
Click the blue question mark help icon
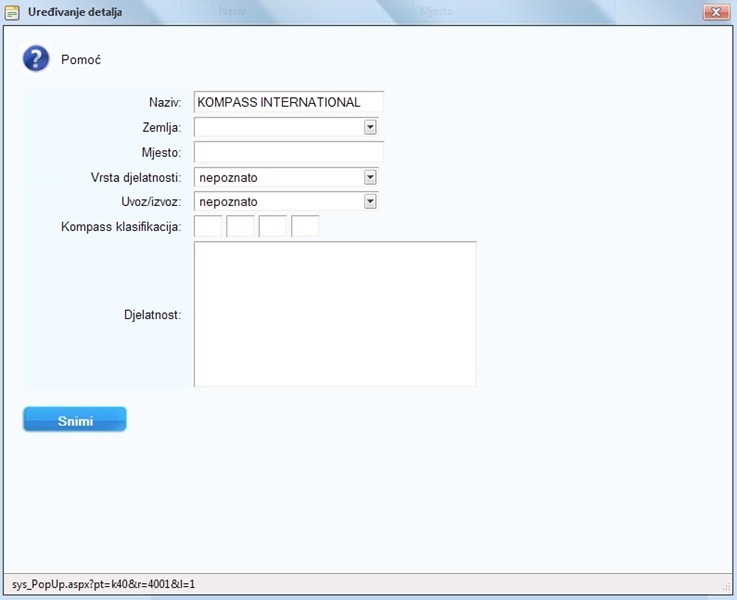click(x=36, y=59)
